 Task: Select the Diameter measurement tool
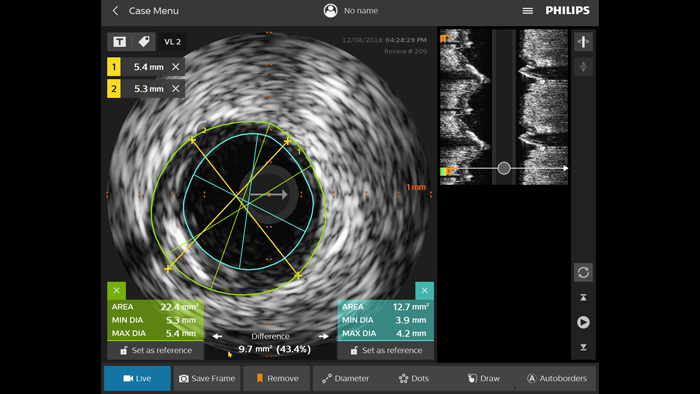coord(346,378)
